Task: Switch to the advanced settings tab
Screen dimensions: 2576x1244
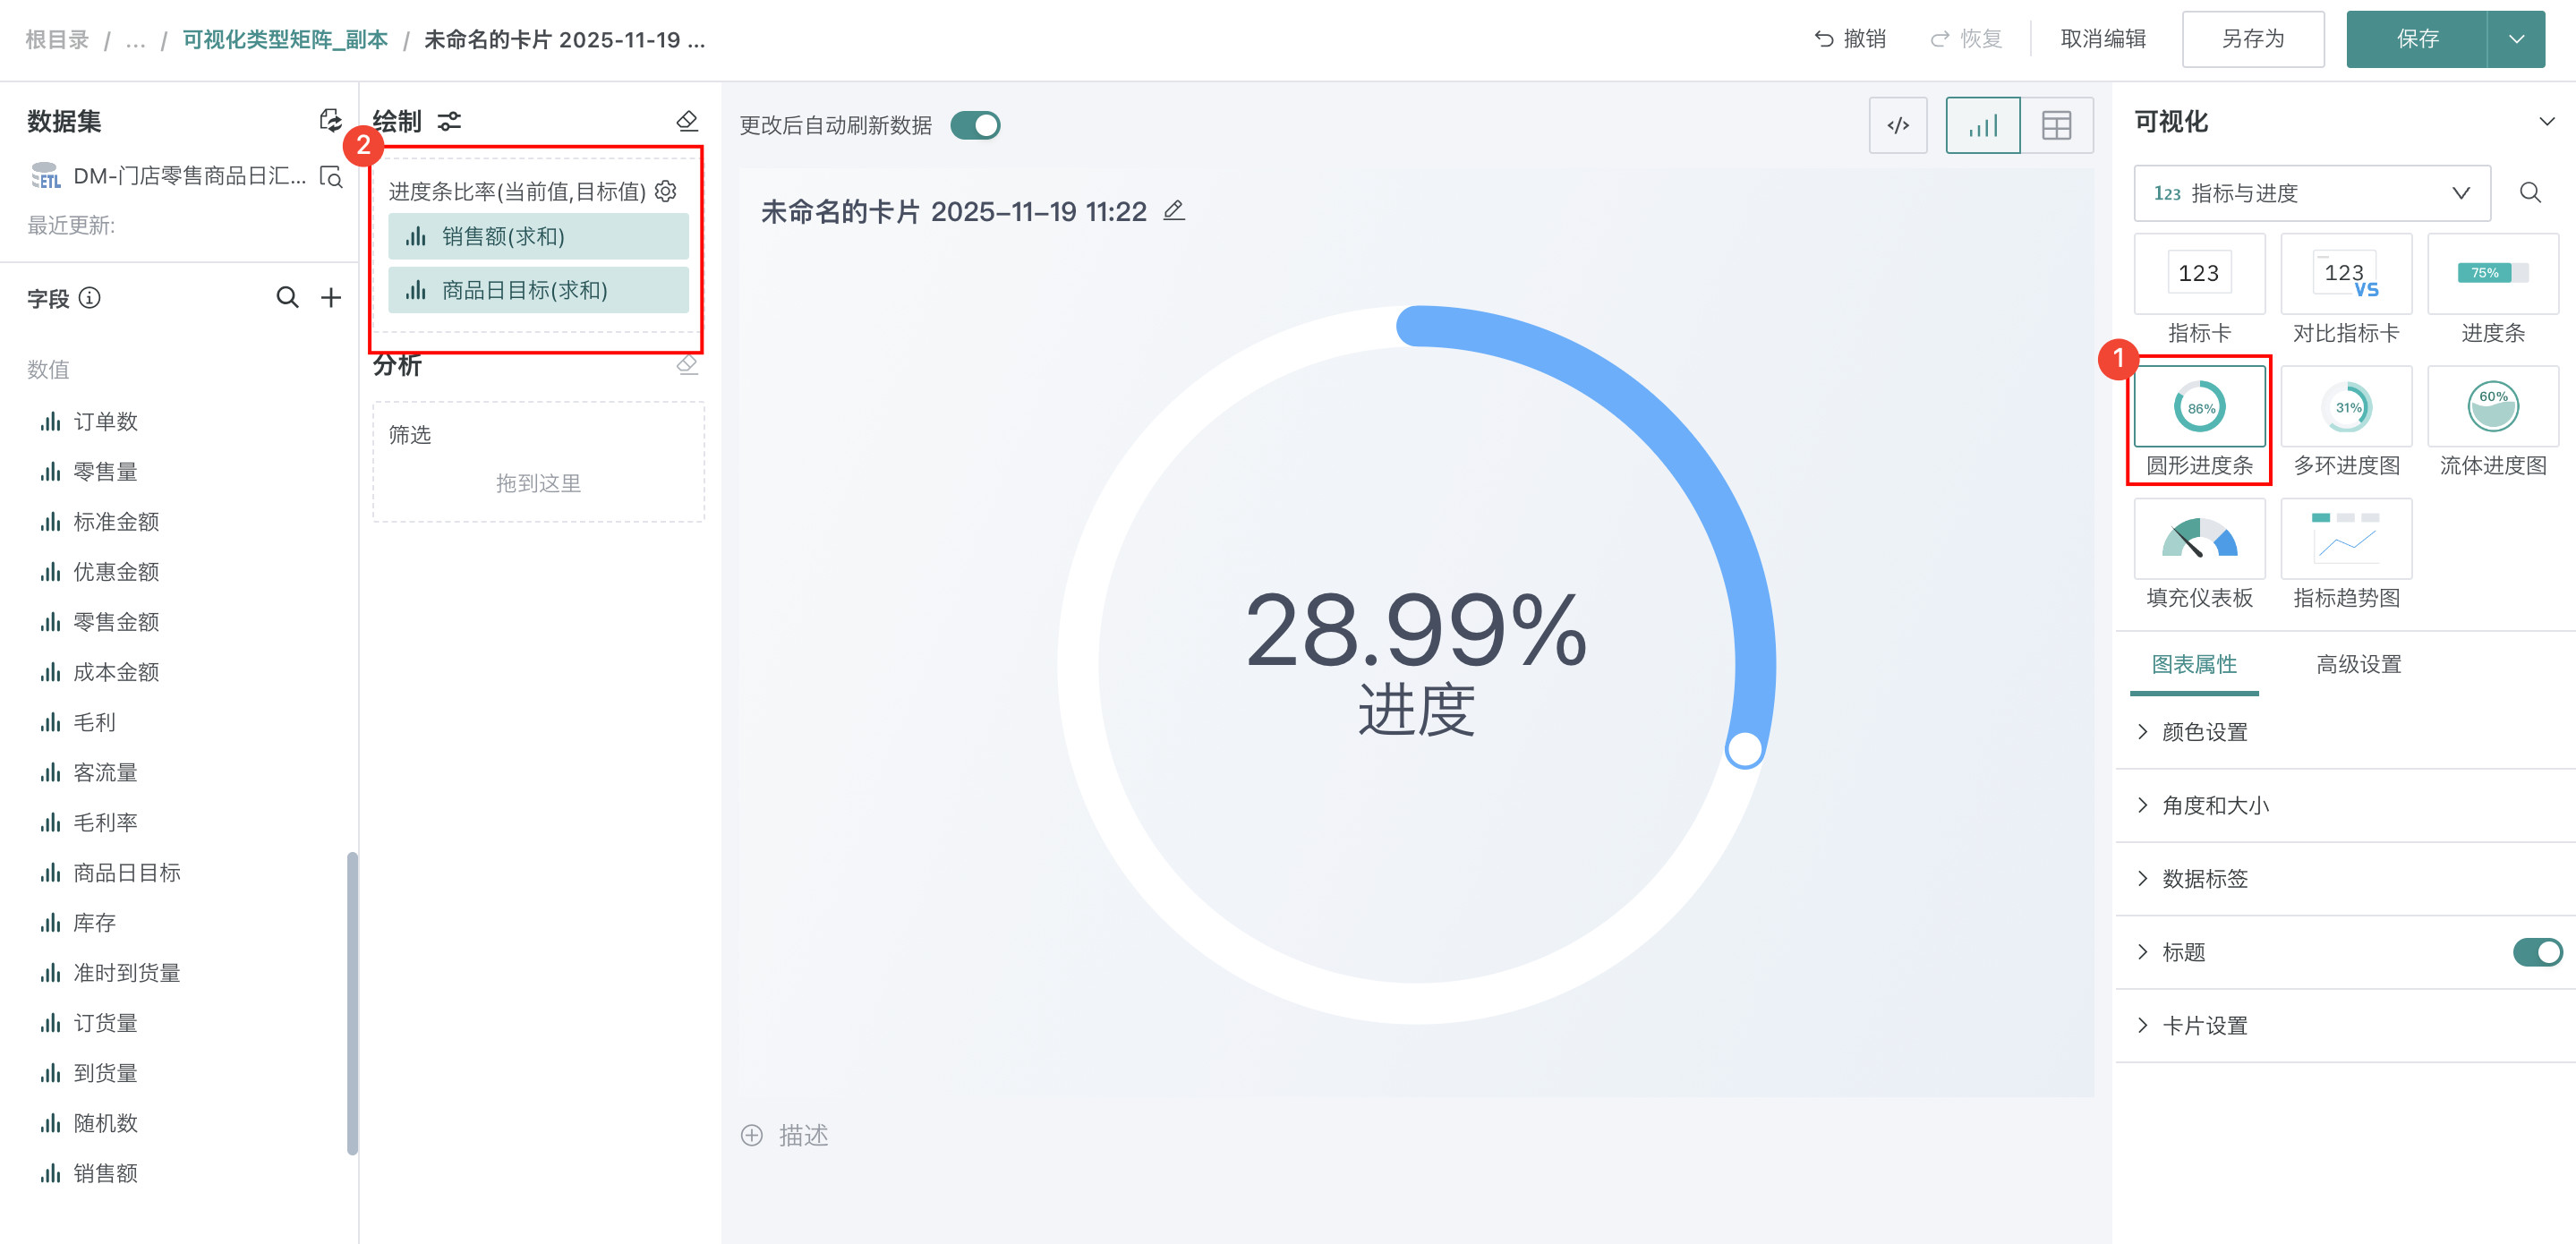Action: click(x=2358, y=664)
